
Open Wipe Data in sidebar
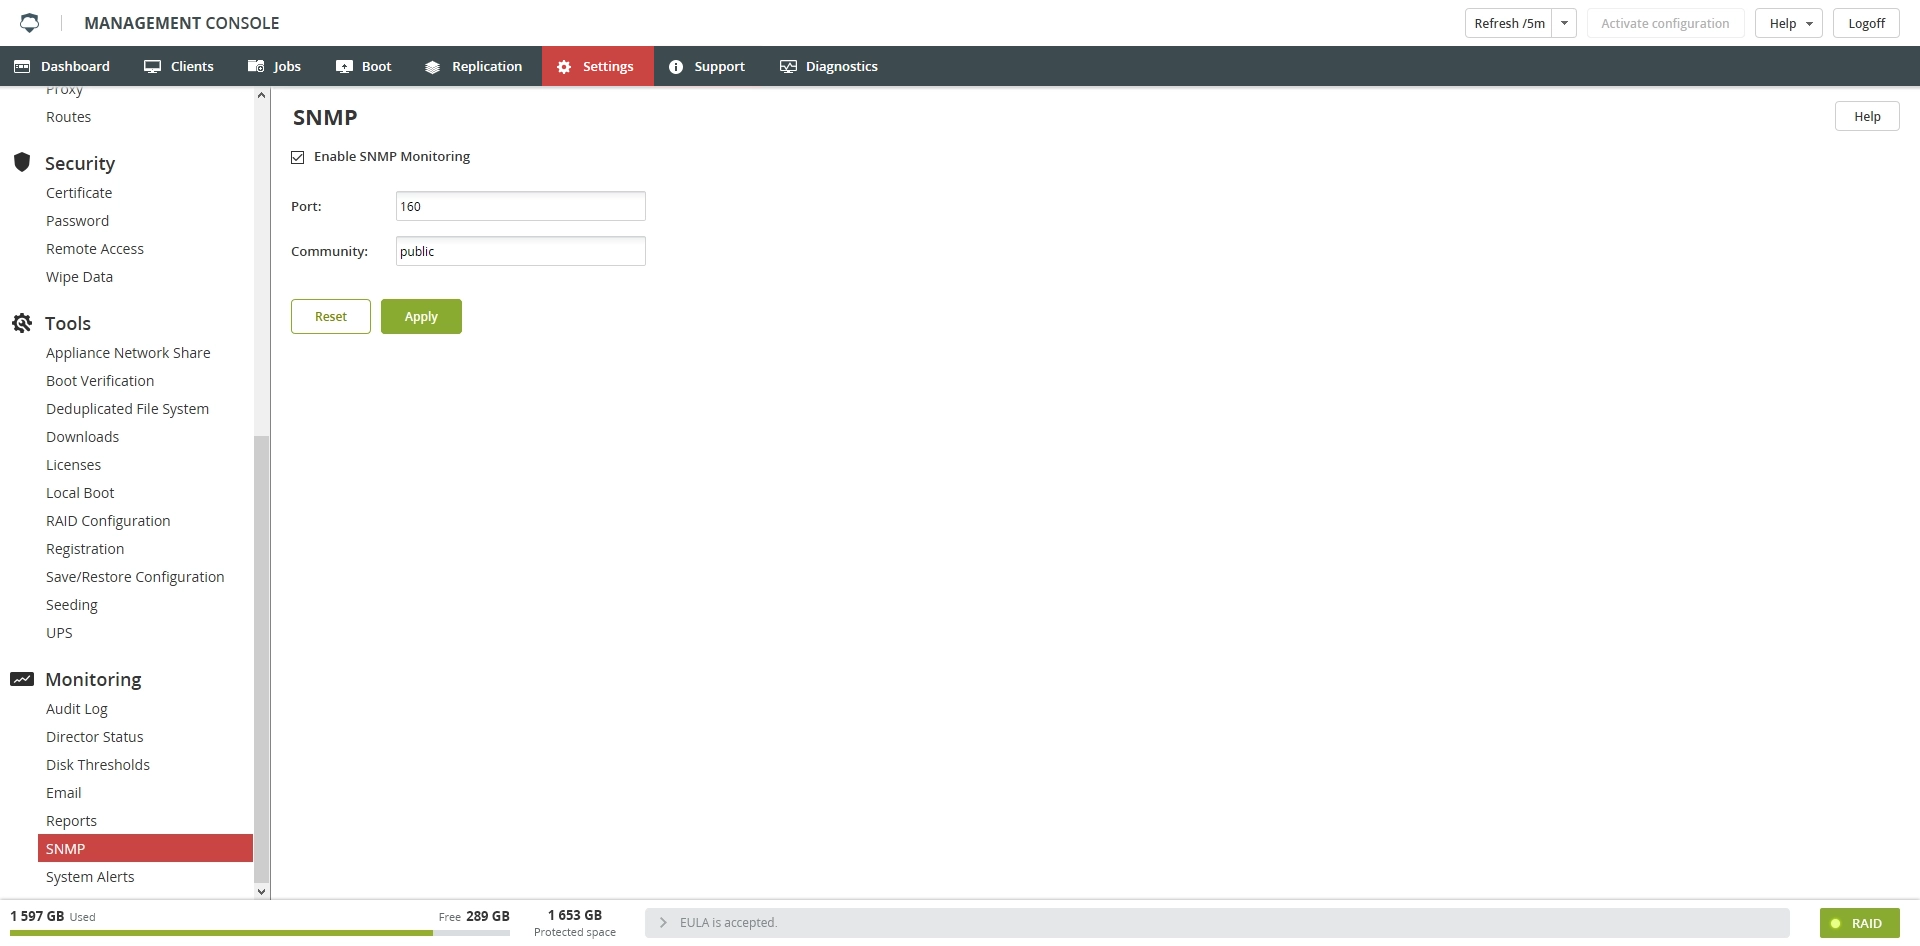coord(79,277)
